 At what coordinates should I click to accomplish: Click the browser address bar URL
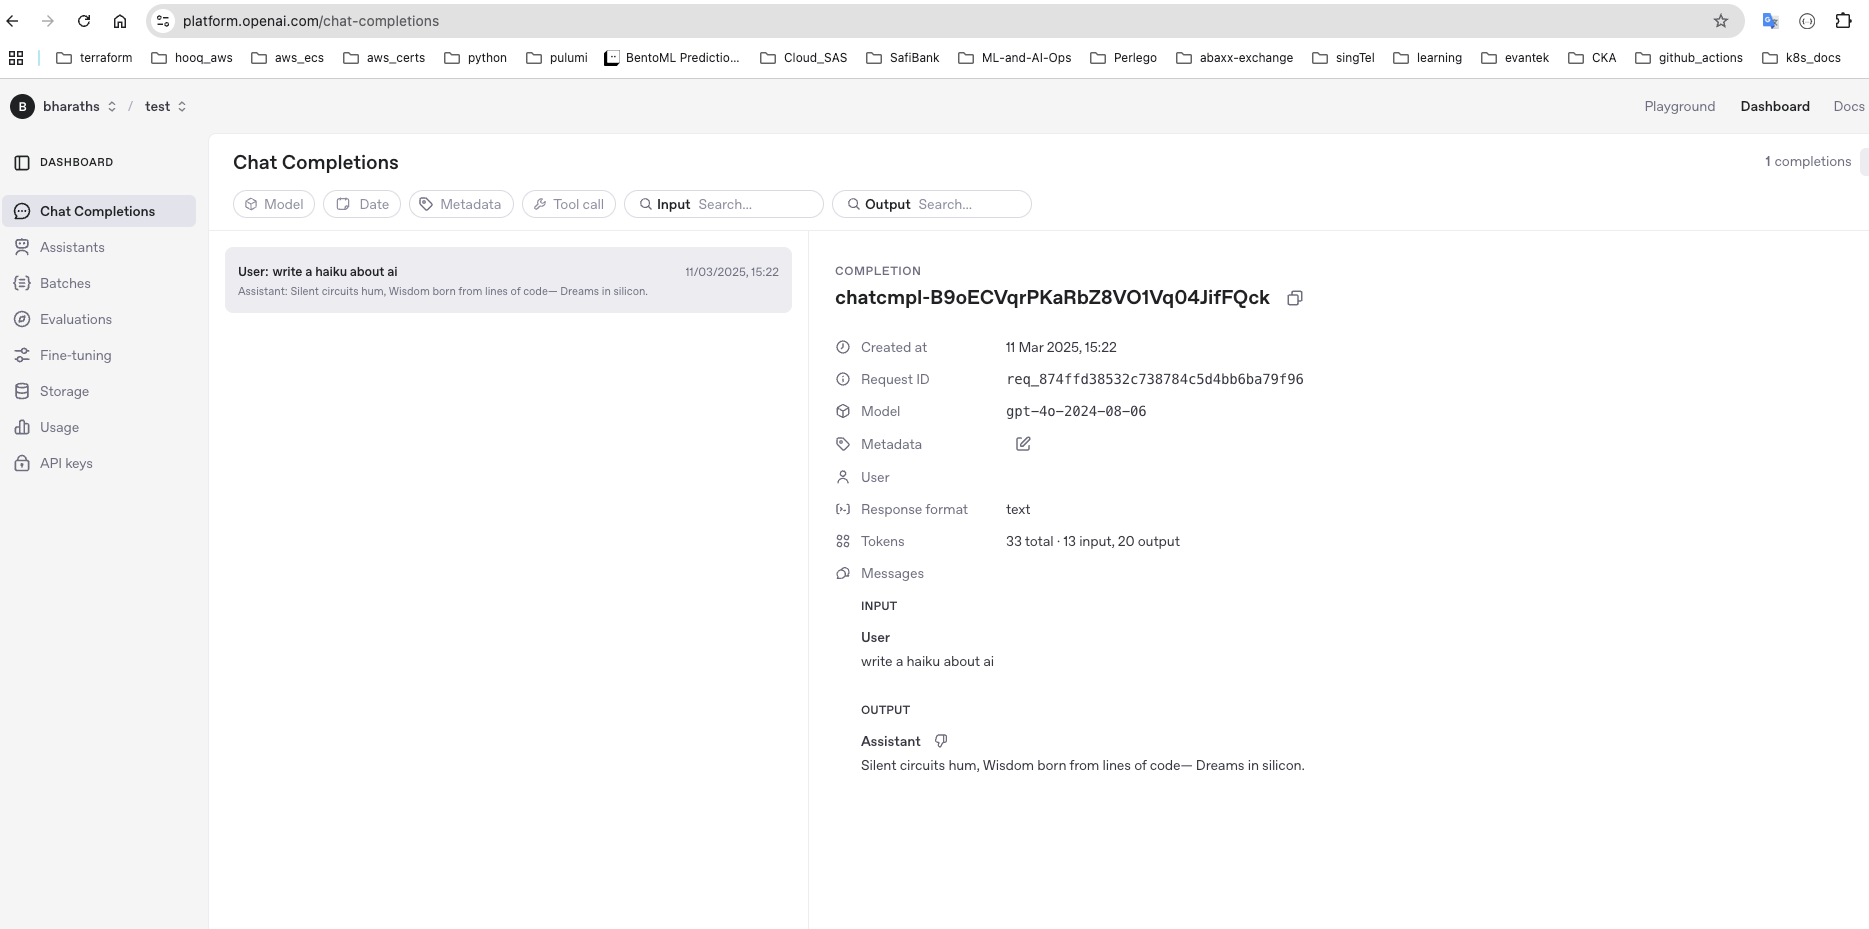[311, 21]
